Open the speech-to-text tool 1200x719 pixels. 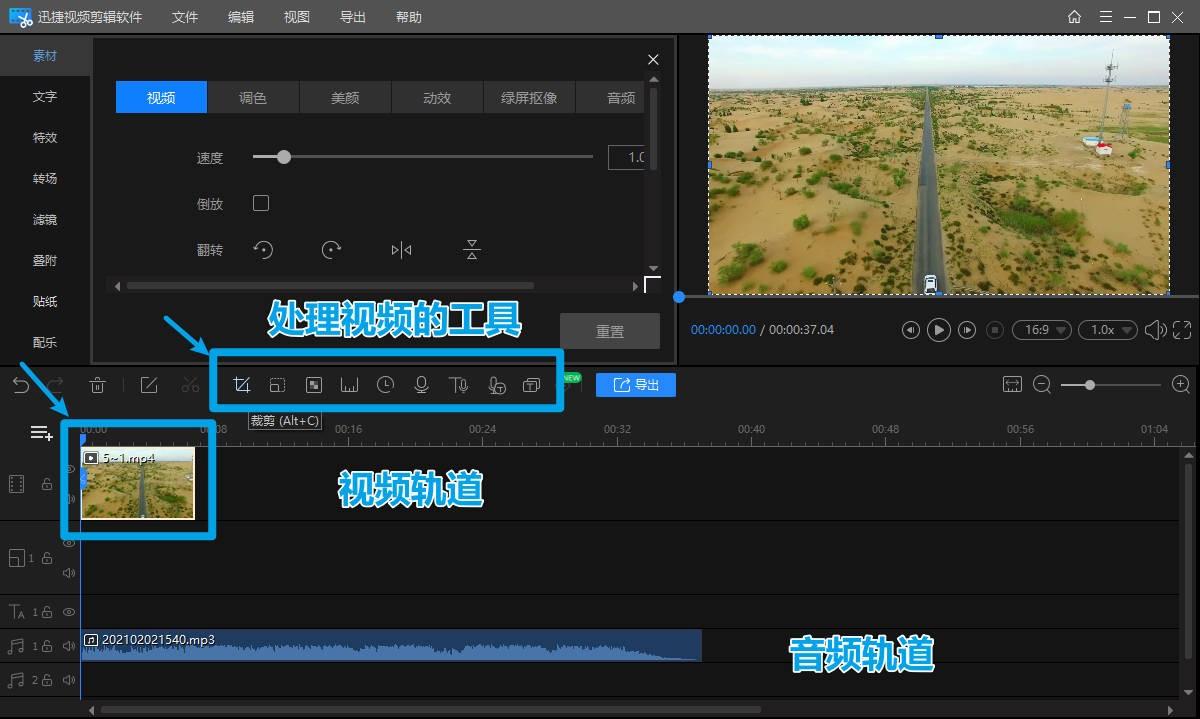point(496,385)
